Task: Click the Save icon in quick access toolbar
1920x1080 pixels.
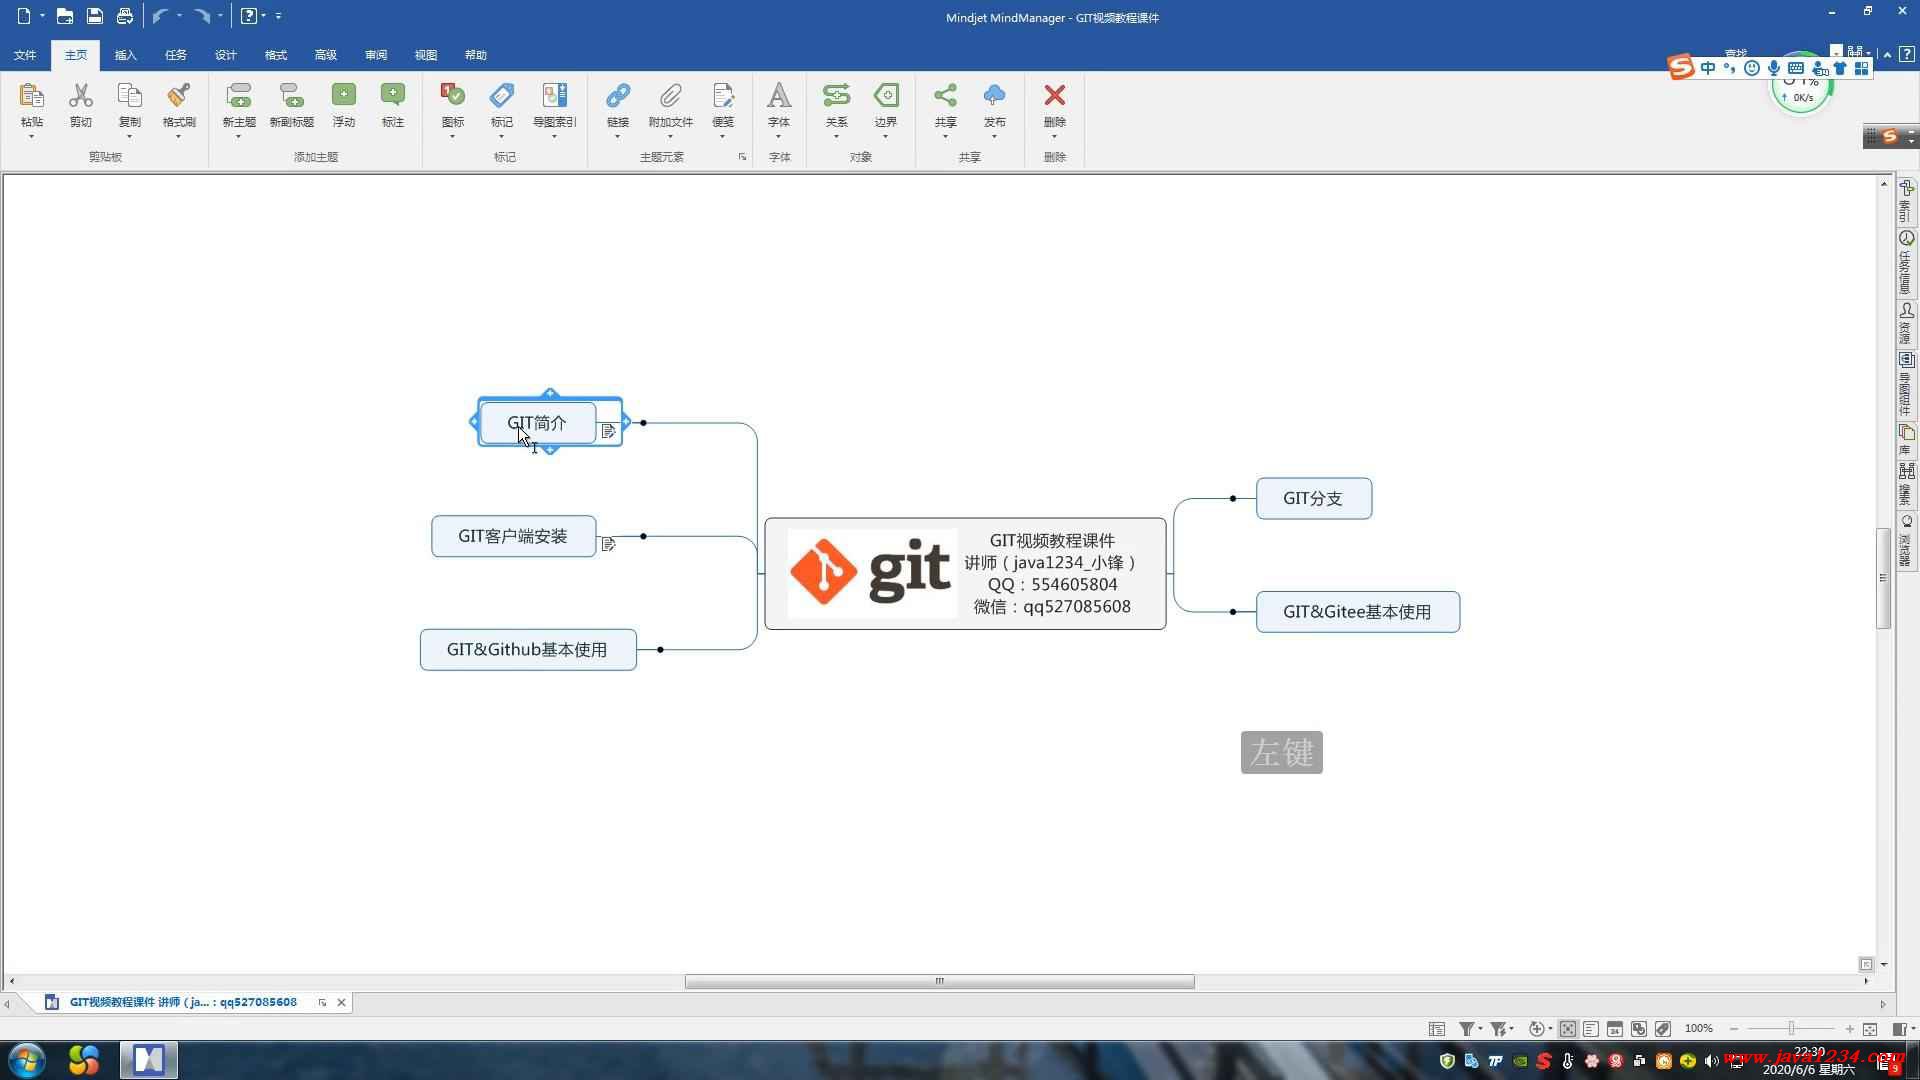Action: (x=95, y=16)
